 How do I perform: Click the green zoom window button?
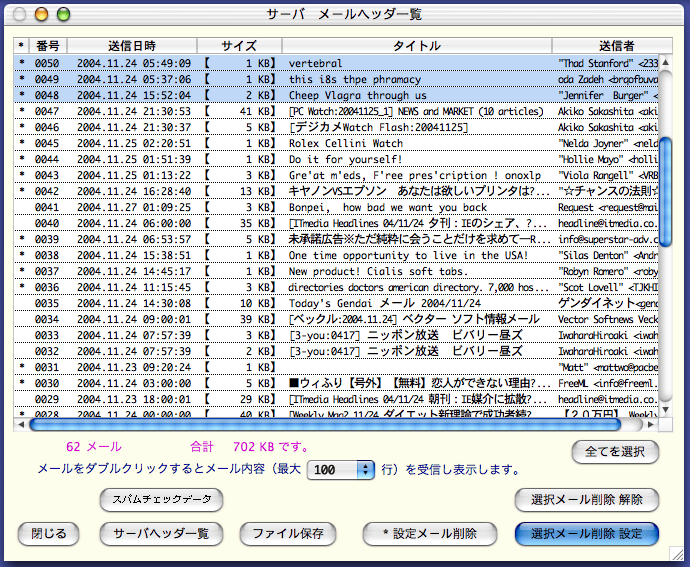63,15
